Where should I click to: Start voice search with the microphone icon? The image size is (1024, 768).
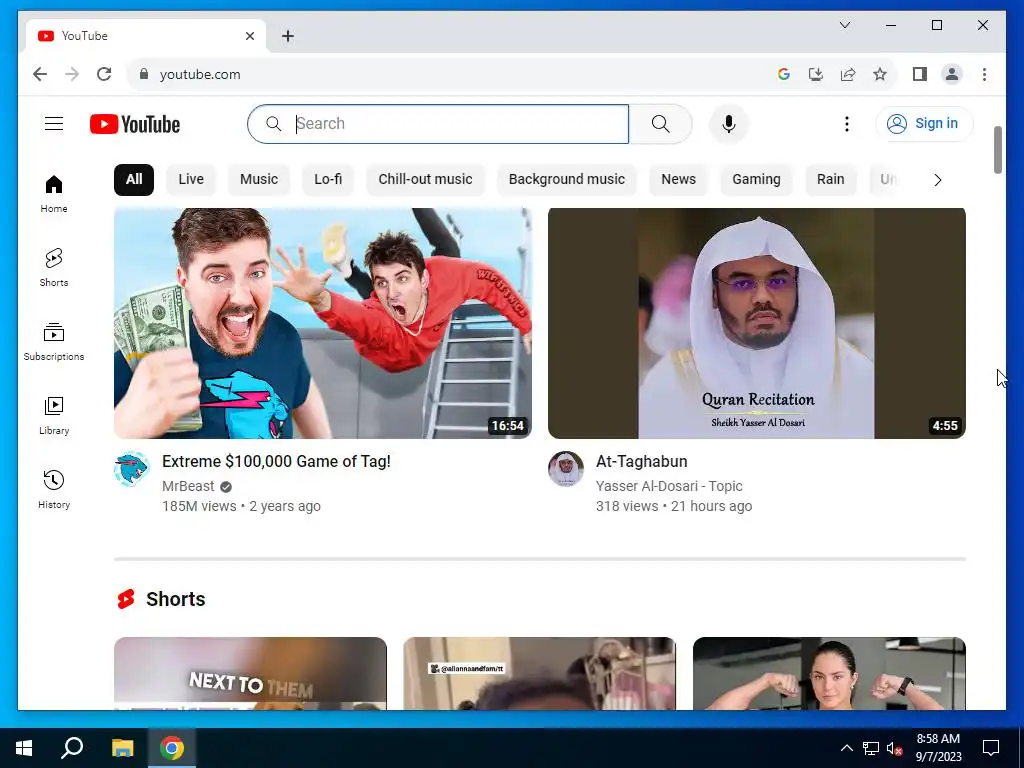(x=729, y=123)
